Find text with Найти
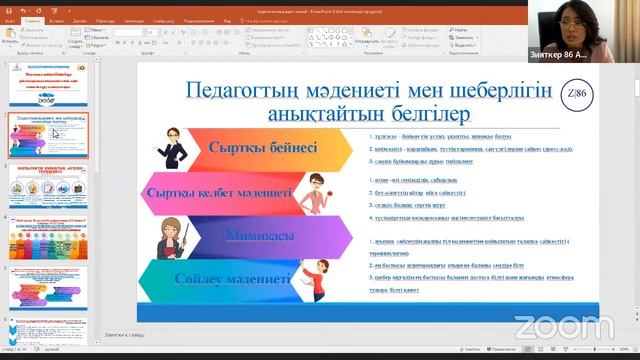Image resolution: width=640 pixels, height=360 pixels. coord(458,30)
